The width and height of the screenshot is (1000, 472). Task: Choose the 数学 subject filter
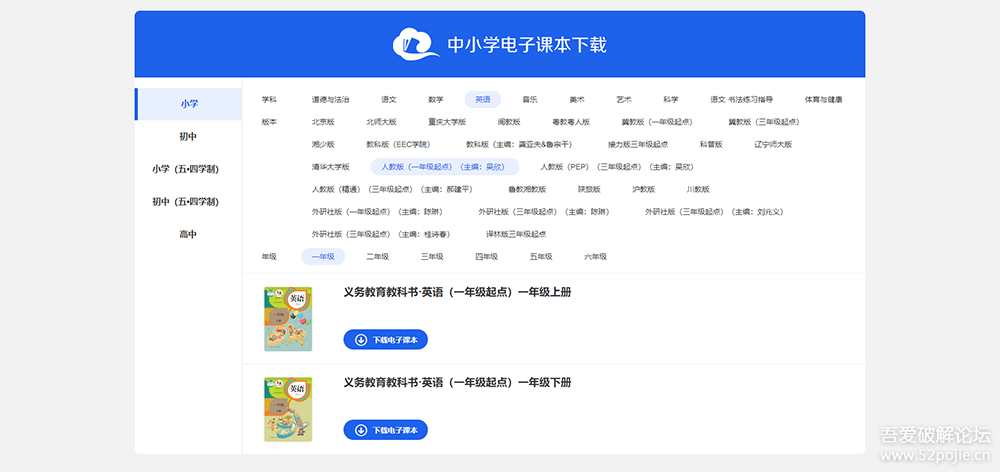[x=435, y=100]
